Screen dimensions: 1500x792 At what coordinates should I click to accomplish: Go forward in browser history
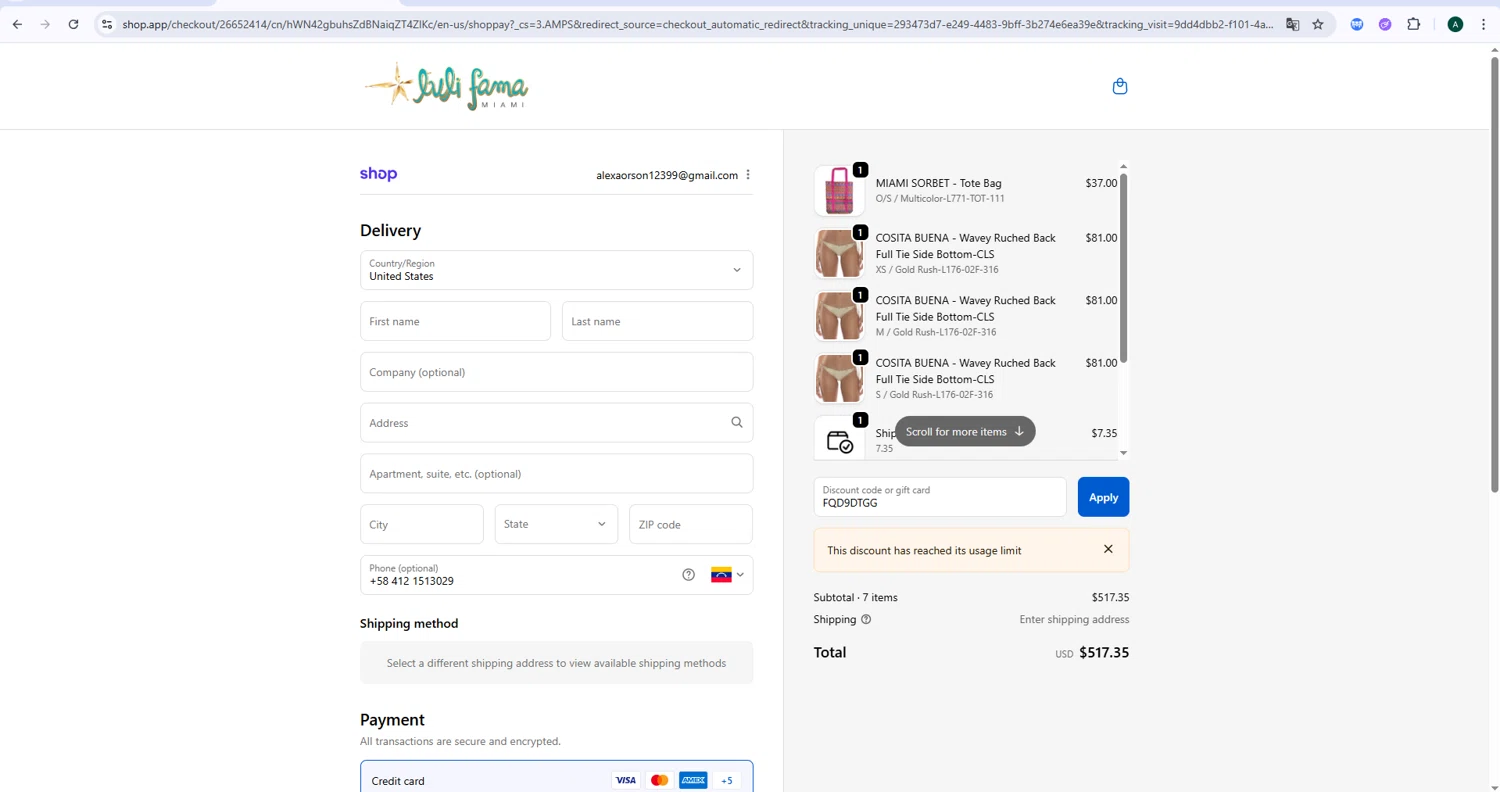[45, 24]
